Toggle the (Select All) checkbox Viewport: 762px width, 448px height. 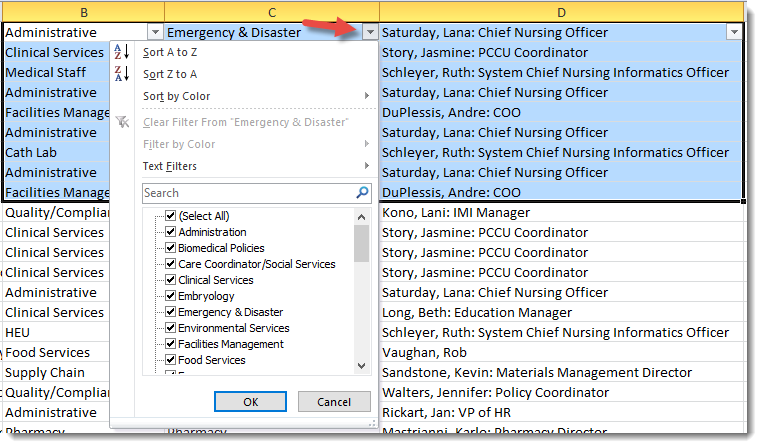pos(170,216)
